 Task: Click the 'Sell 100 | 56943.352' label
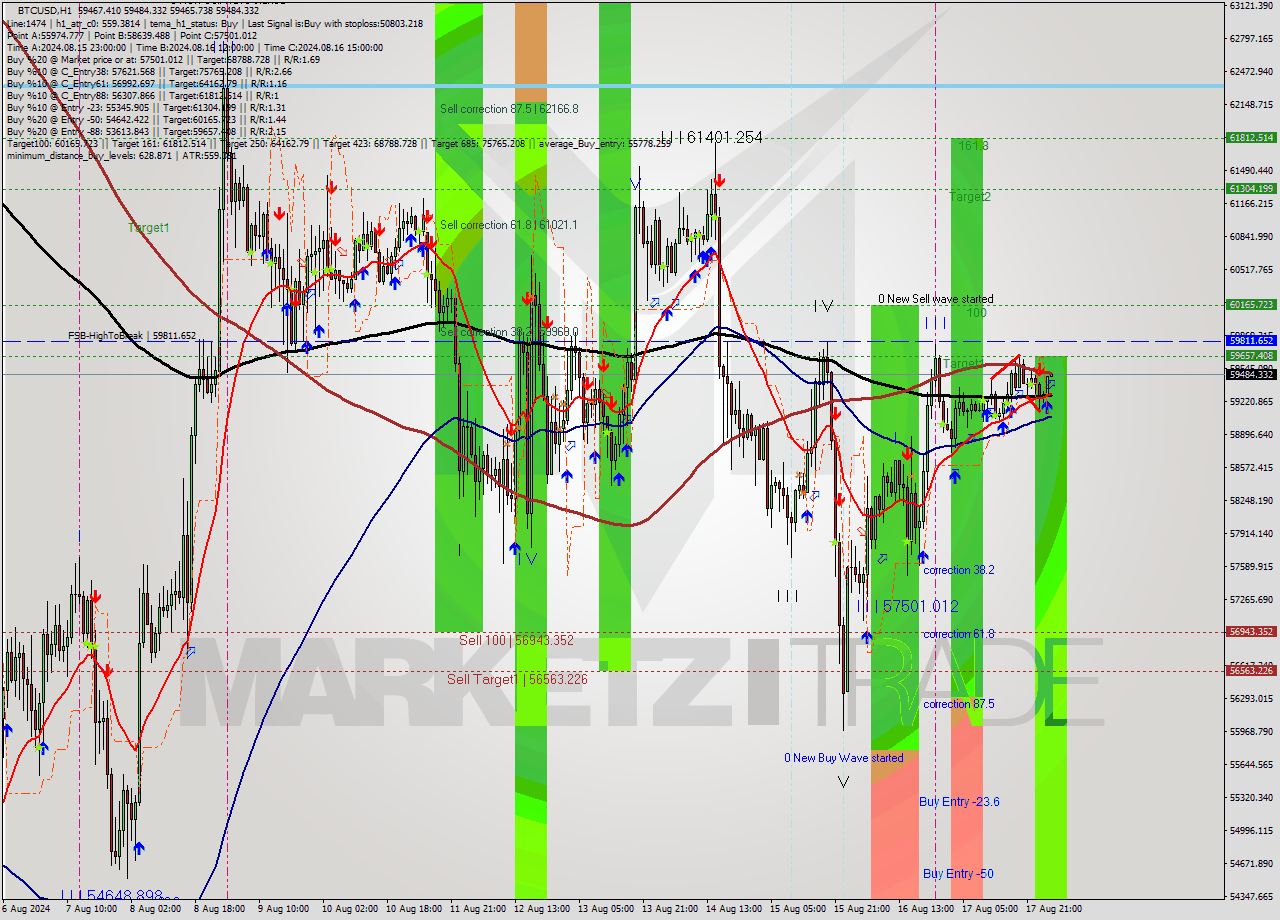(516, 640)
